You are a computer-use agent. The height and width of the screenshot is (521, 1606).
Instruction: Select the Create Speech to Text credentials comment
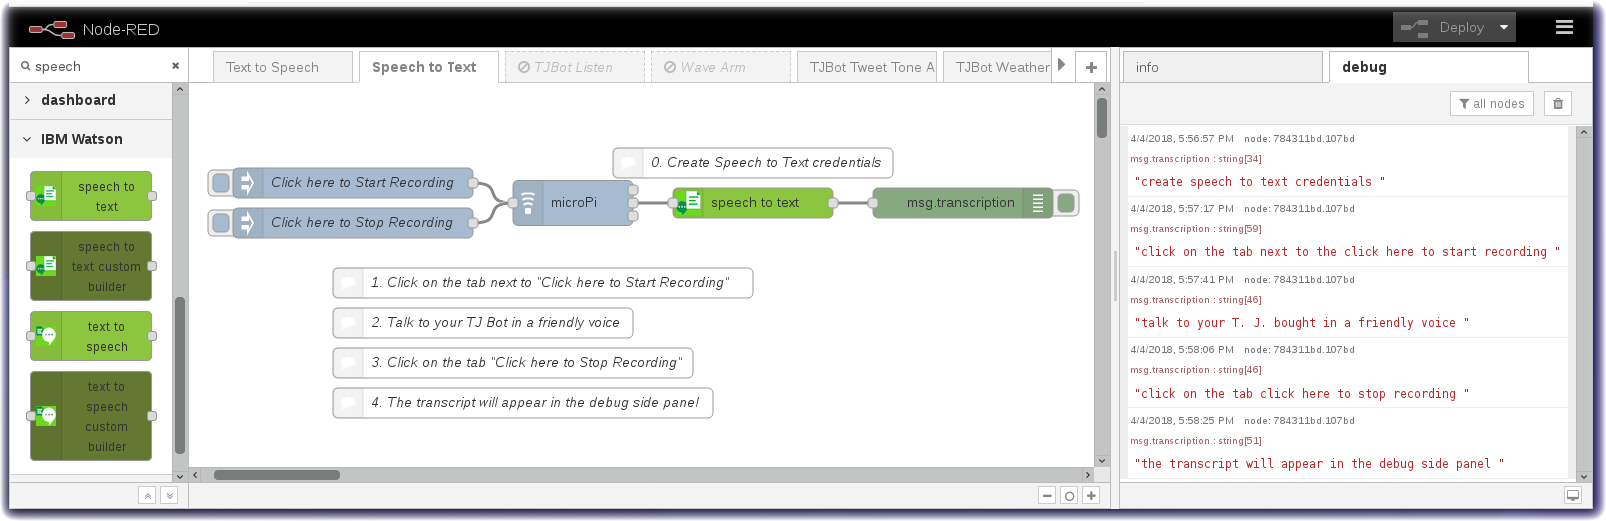[753, 162]
